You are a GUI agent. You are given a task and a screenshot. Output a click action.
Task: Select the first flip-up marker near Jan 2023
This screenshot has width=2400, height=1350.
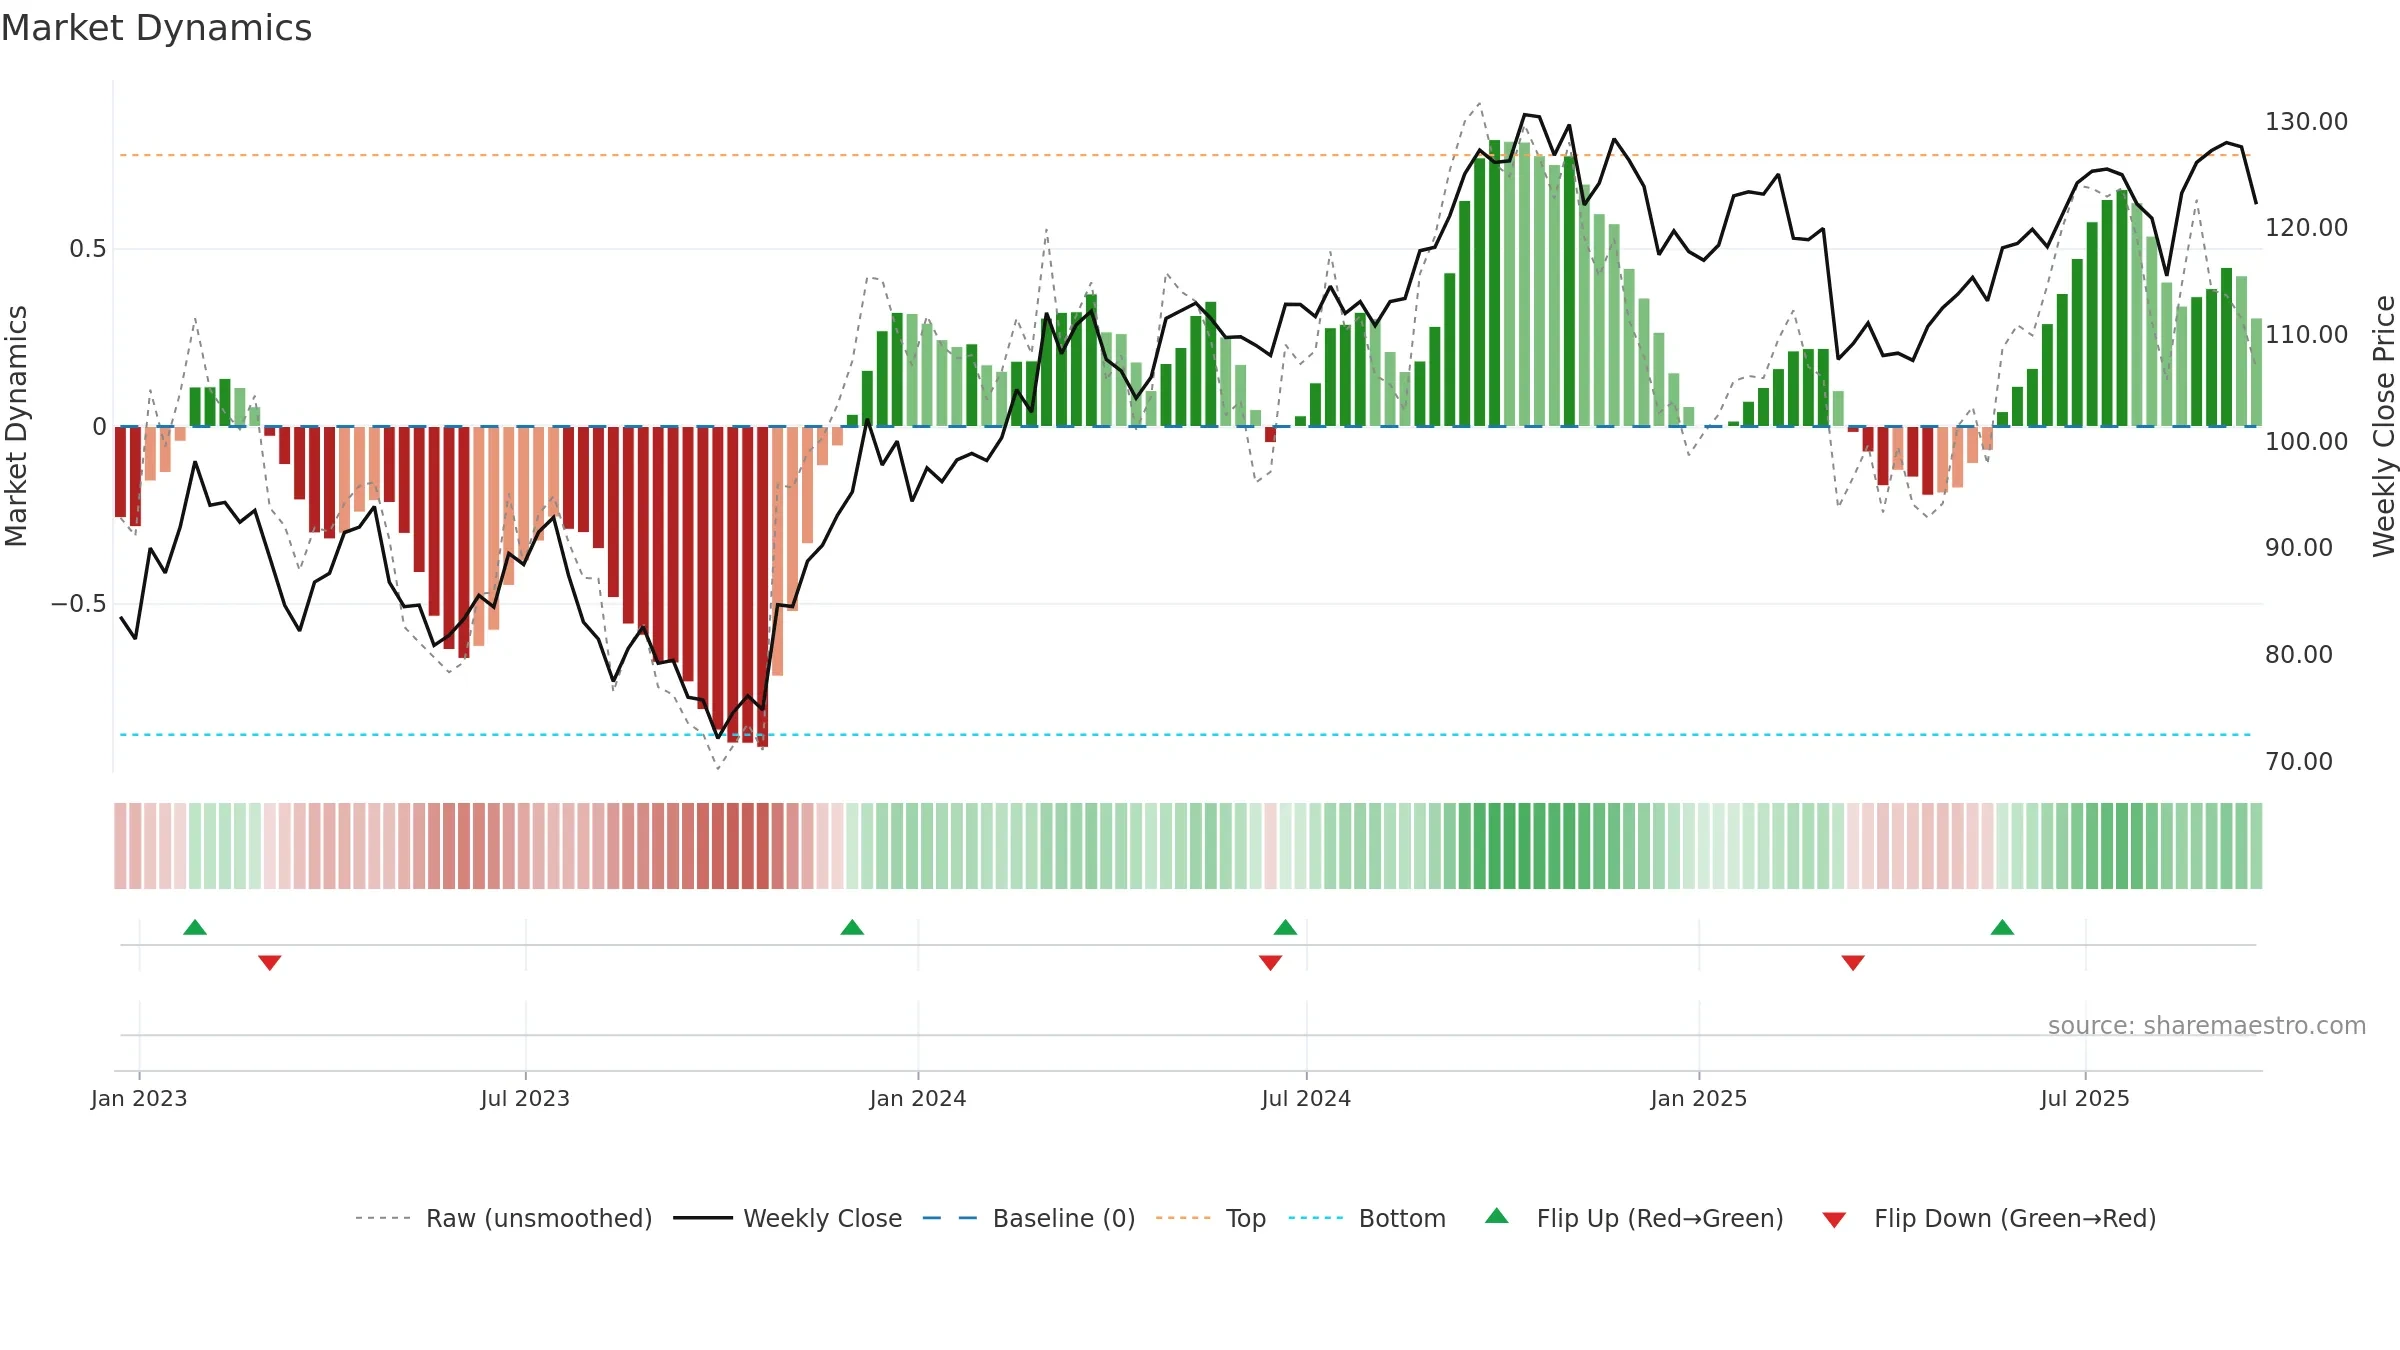point(195,927)
